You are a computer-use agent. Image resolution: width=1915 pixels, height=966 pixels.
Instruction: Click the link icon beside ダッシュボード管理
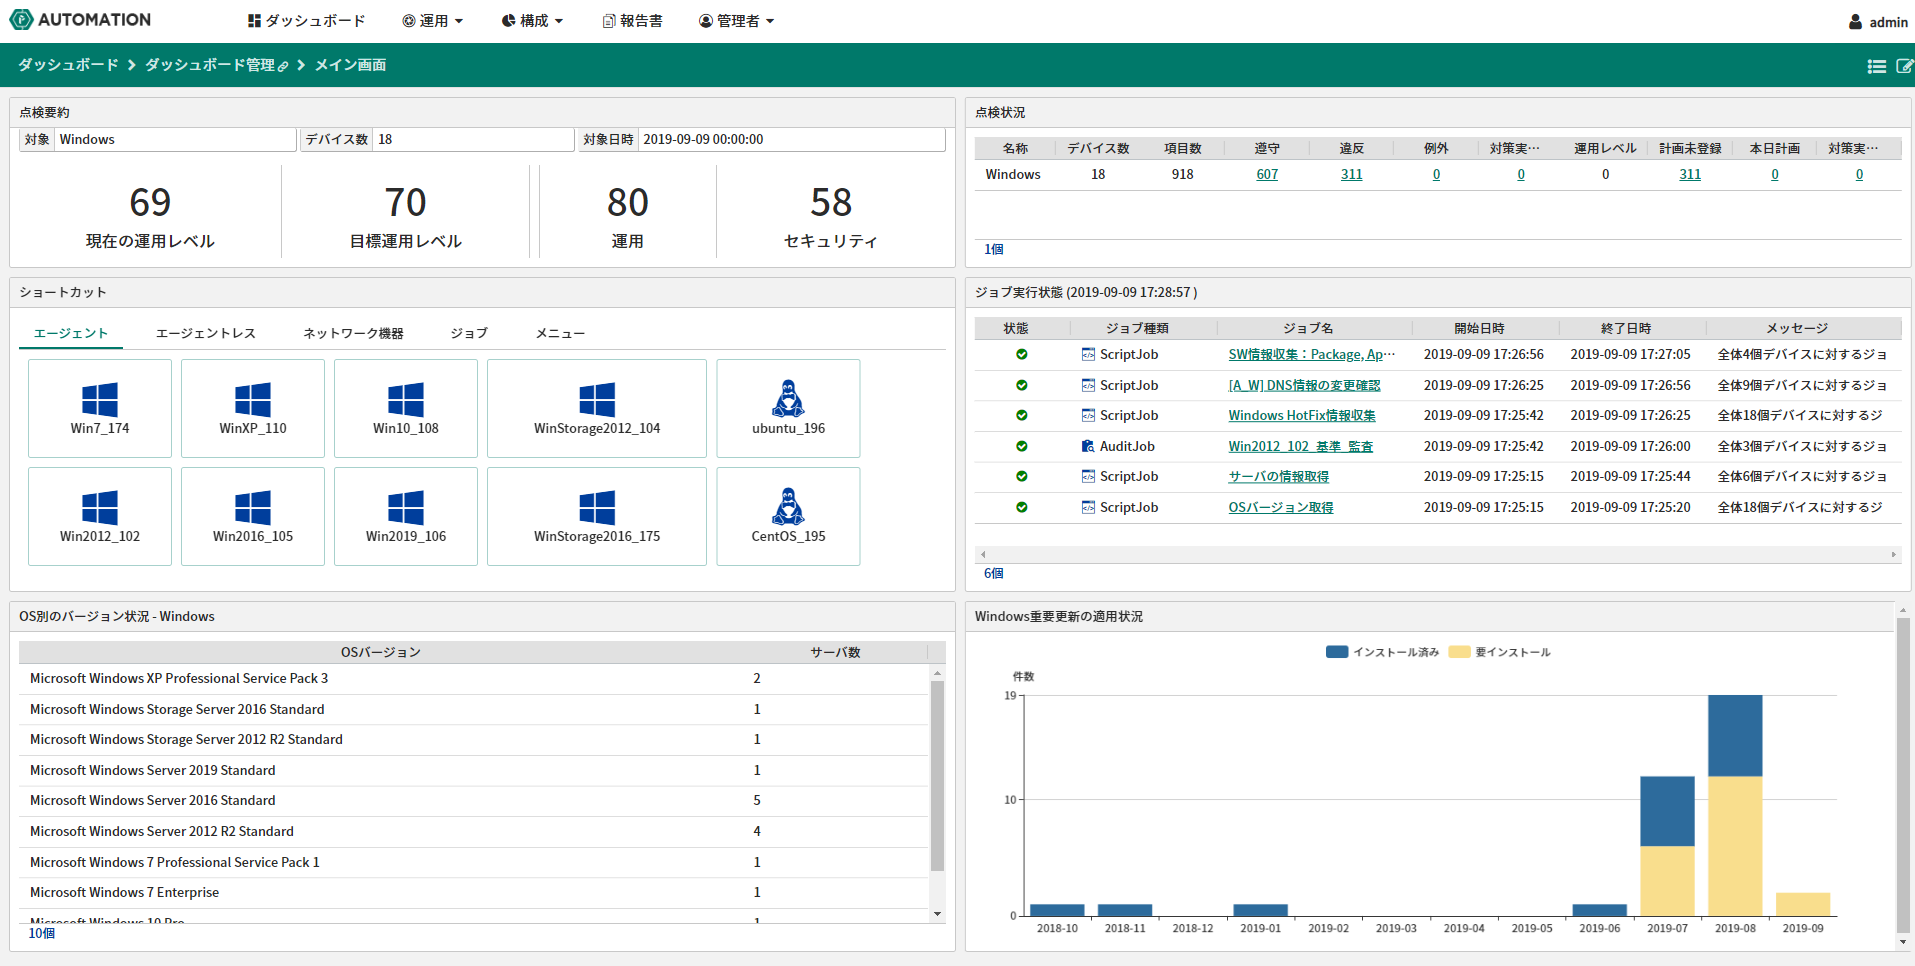(283, 67)
